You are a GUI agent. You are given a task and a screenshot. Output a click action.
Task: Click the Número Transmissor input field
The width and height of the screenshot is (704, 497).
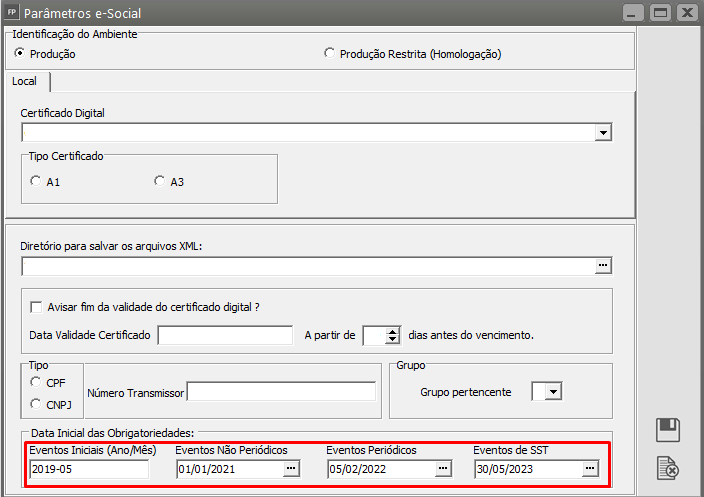pyautogui.click(x=281, y=392)
